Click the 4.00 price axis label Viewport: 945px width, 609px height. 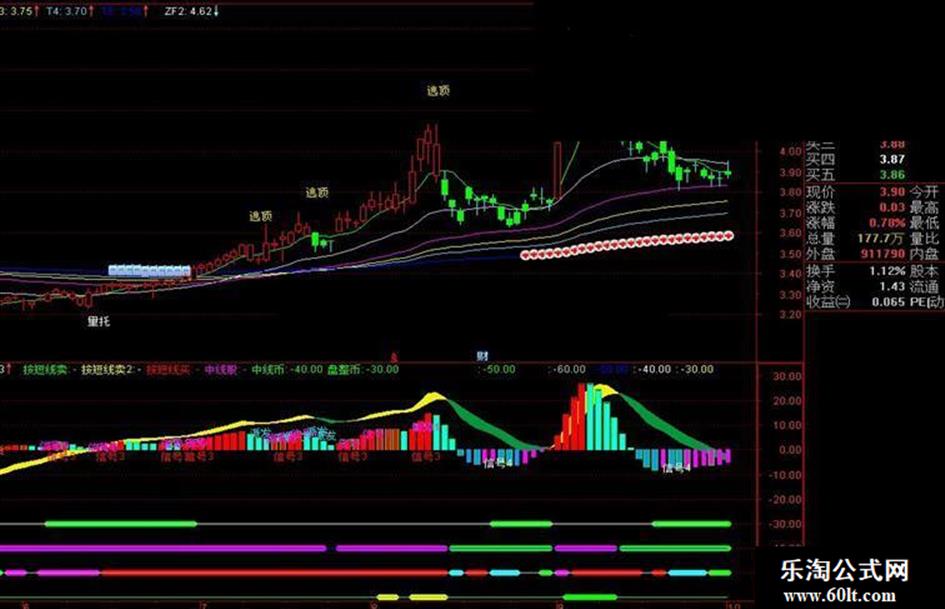tap(790, 151)
